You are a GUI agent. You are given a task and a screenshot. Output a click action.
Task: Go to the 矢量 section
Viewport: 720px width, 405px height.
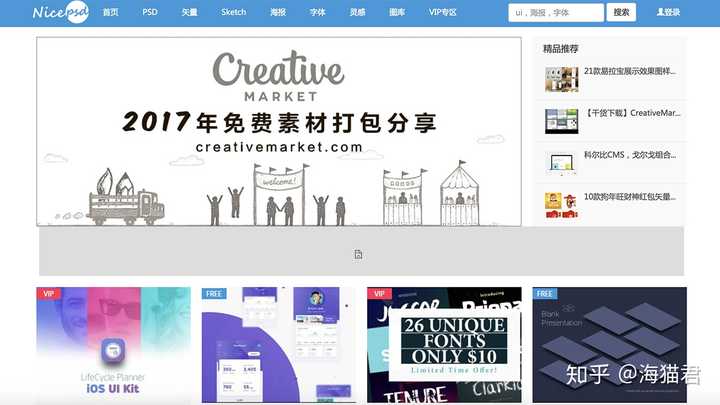click(x=189, y=12)
